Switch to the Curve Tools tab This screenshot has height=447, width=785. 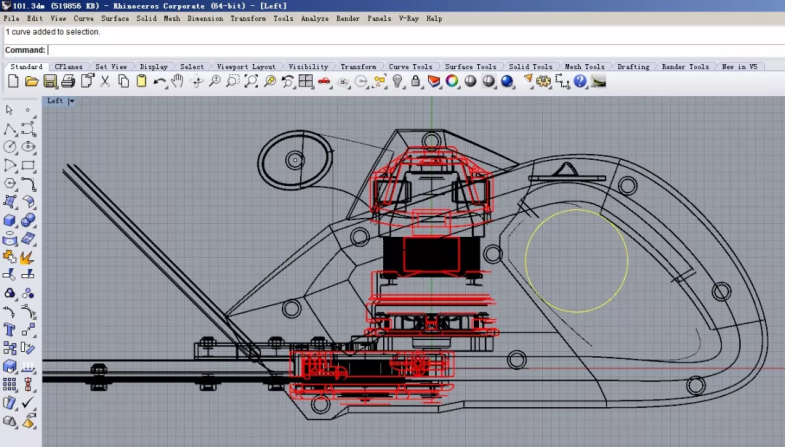coord(410,67)
